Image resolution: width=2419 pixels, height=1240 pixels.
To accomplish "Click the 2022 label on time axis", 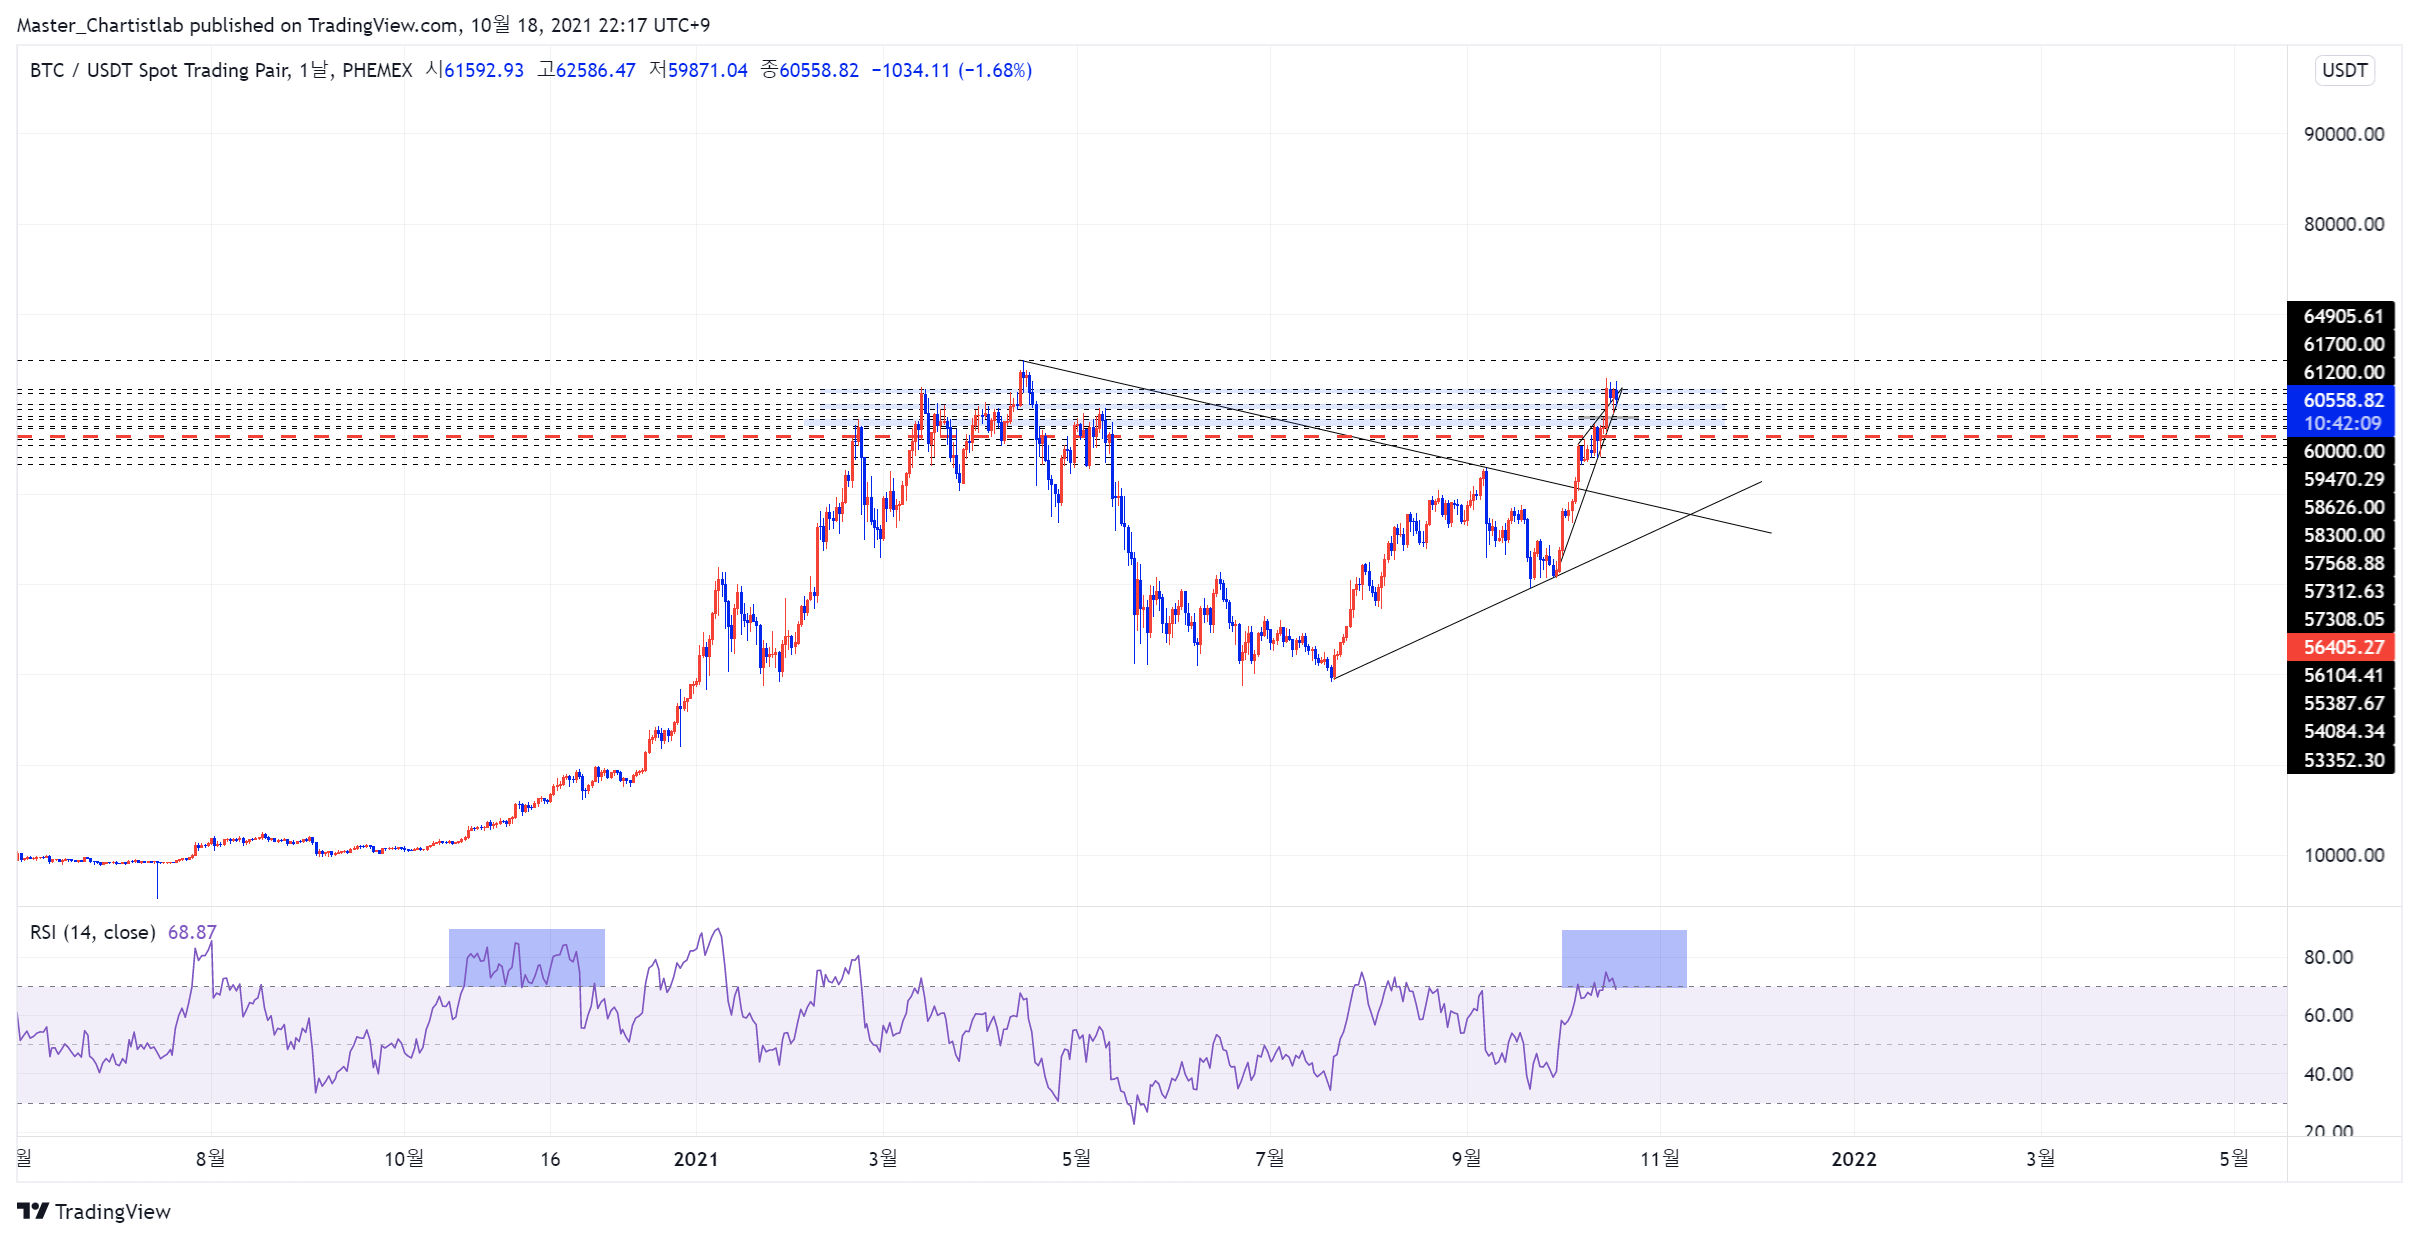I will click(1854, 1159).
